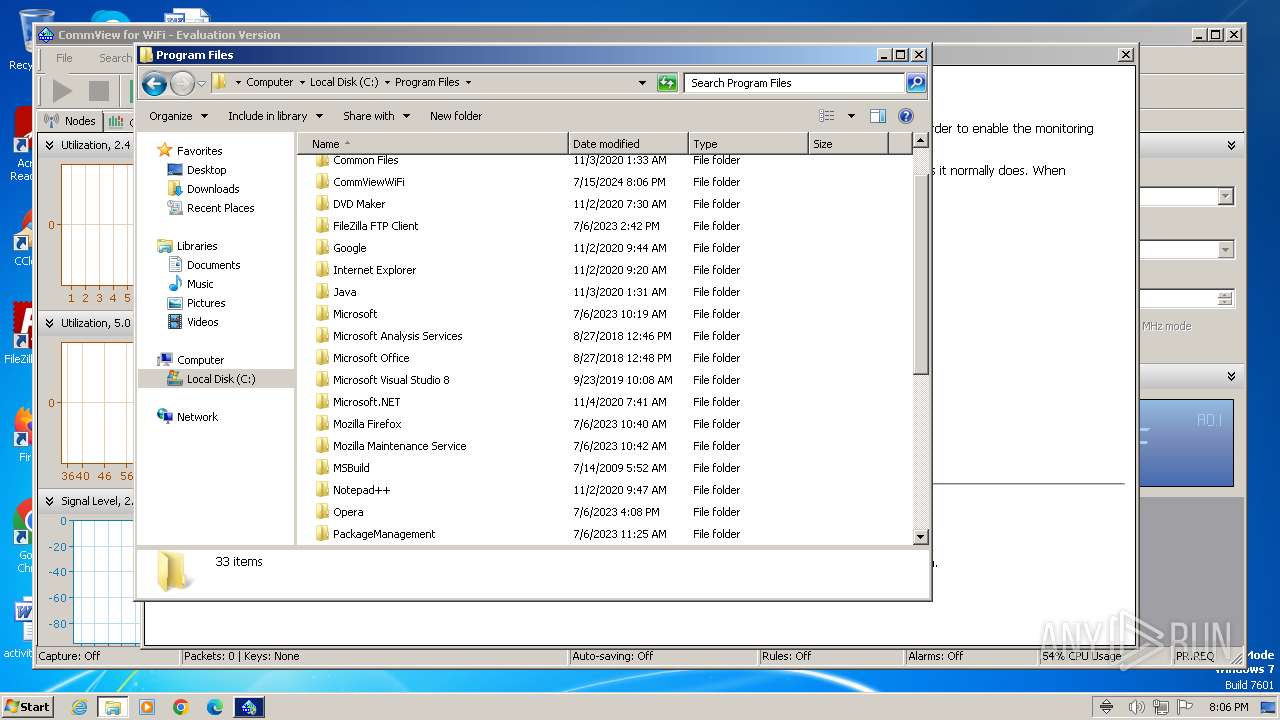This screenshot has width=1280, height=720.
Task: Expand Program Files breadcrumb dropdown arrow
Action: pos(468,83)
